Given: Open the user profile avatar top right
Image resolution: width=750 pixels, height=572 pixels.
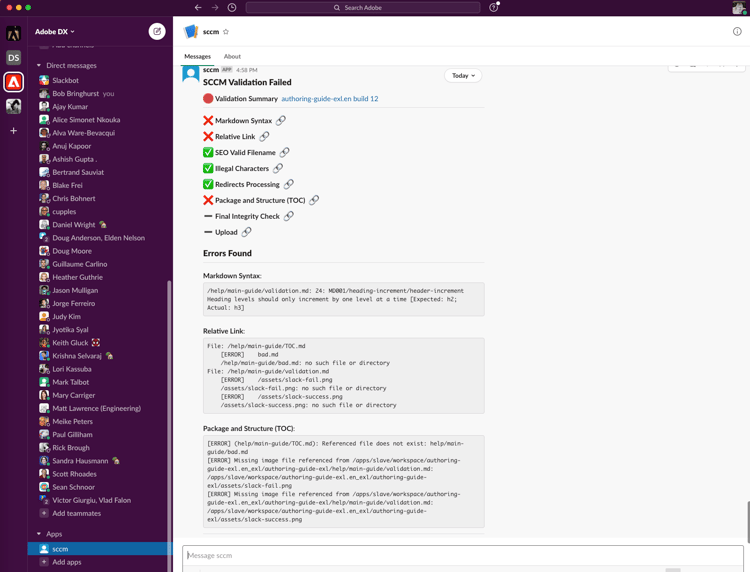Looking at the screenshot, I should point(739,8).
